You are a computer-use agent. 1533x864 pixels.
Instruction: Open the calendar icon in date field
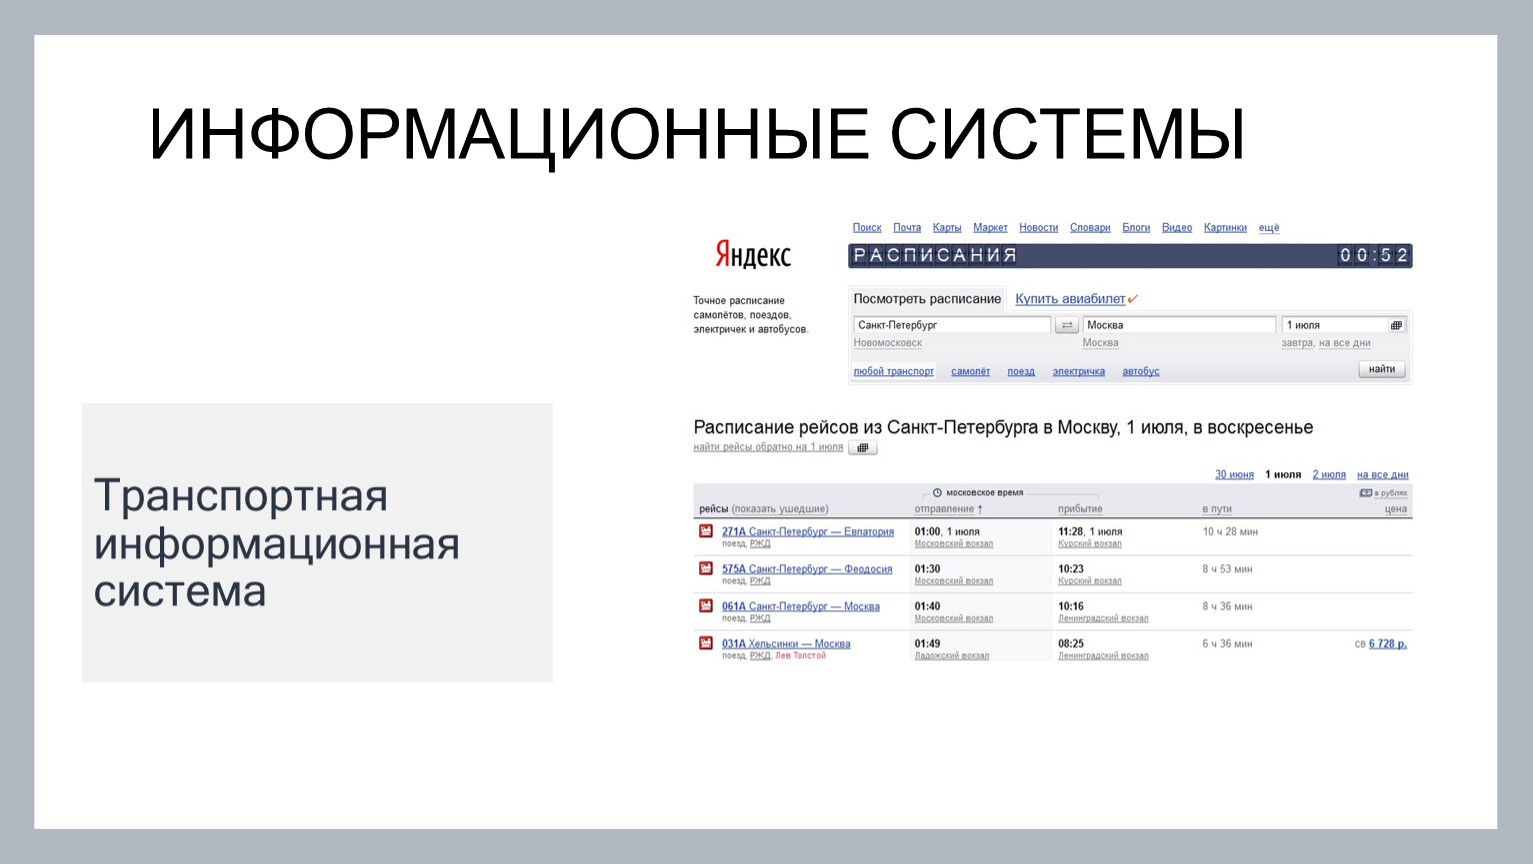pyautogui.click(x=1396, y=325)
